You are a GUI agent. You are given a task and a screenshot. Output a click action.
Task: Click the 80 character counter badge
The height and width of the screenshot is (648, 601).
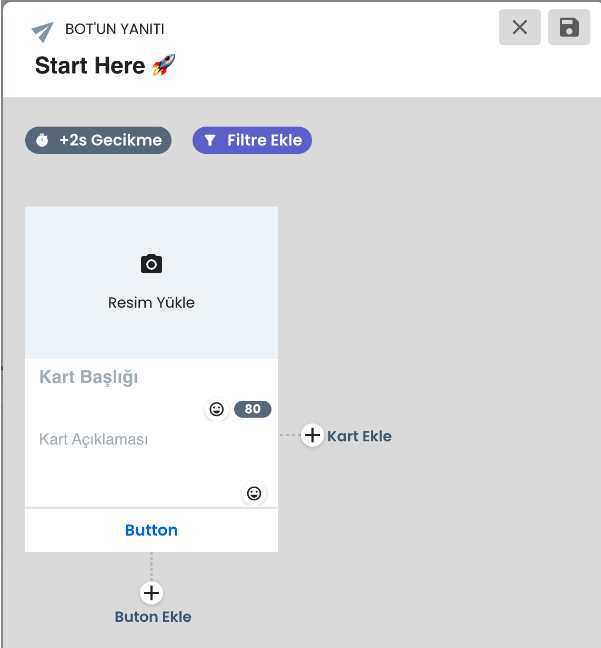(253, 409)
